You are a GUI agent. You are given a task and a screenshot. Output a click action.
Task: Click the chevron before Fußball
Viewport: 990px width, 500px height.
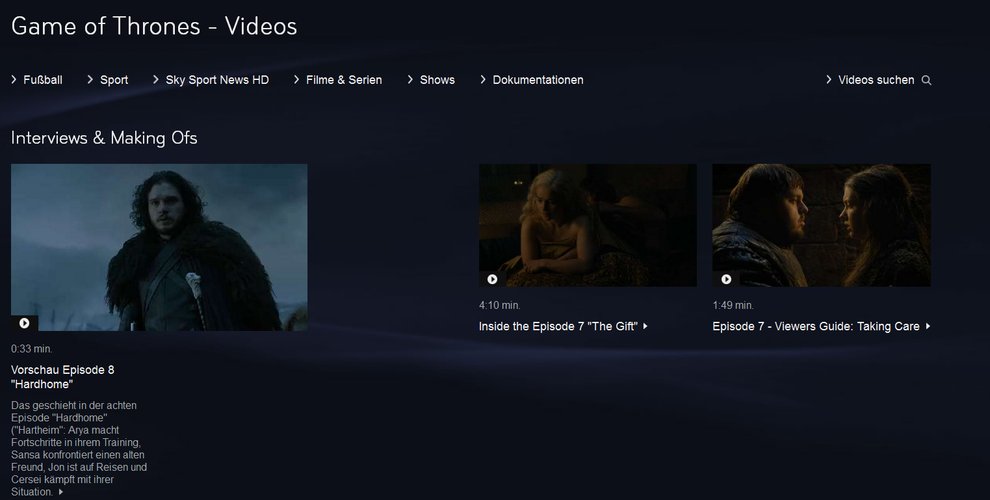[14, 80]
